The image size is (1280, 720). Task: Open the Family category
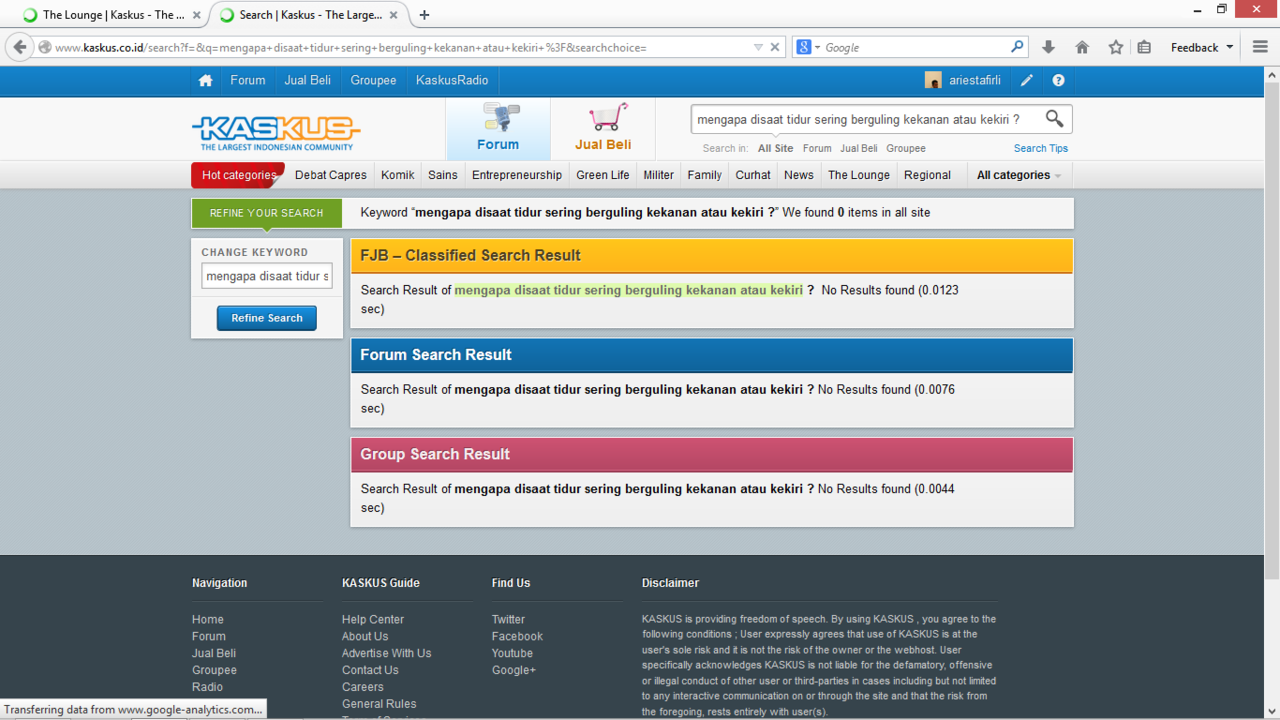click(x=705, y=175)
